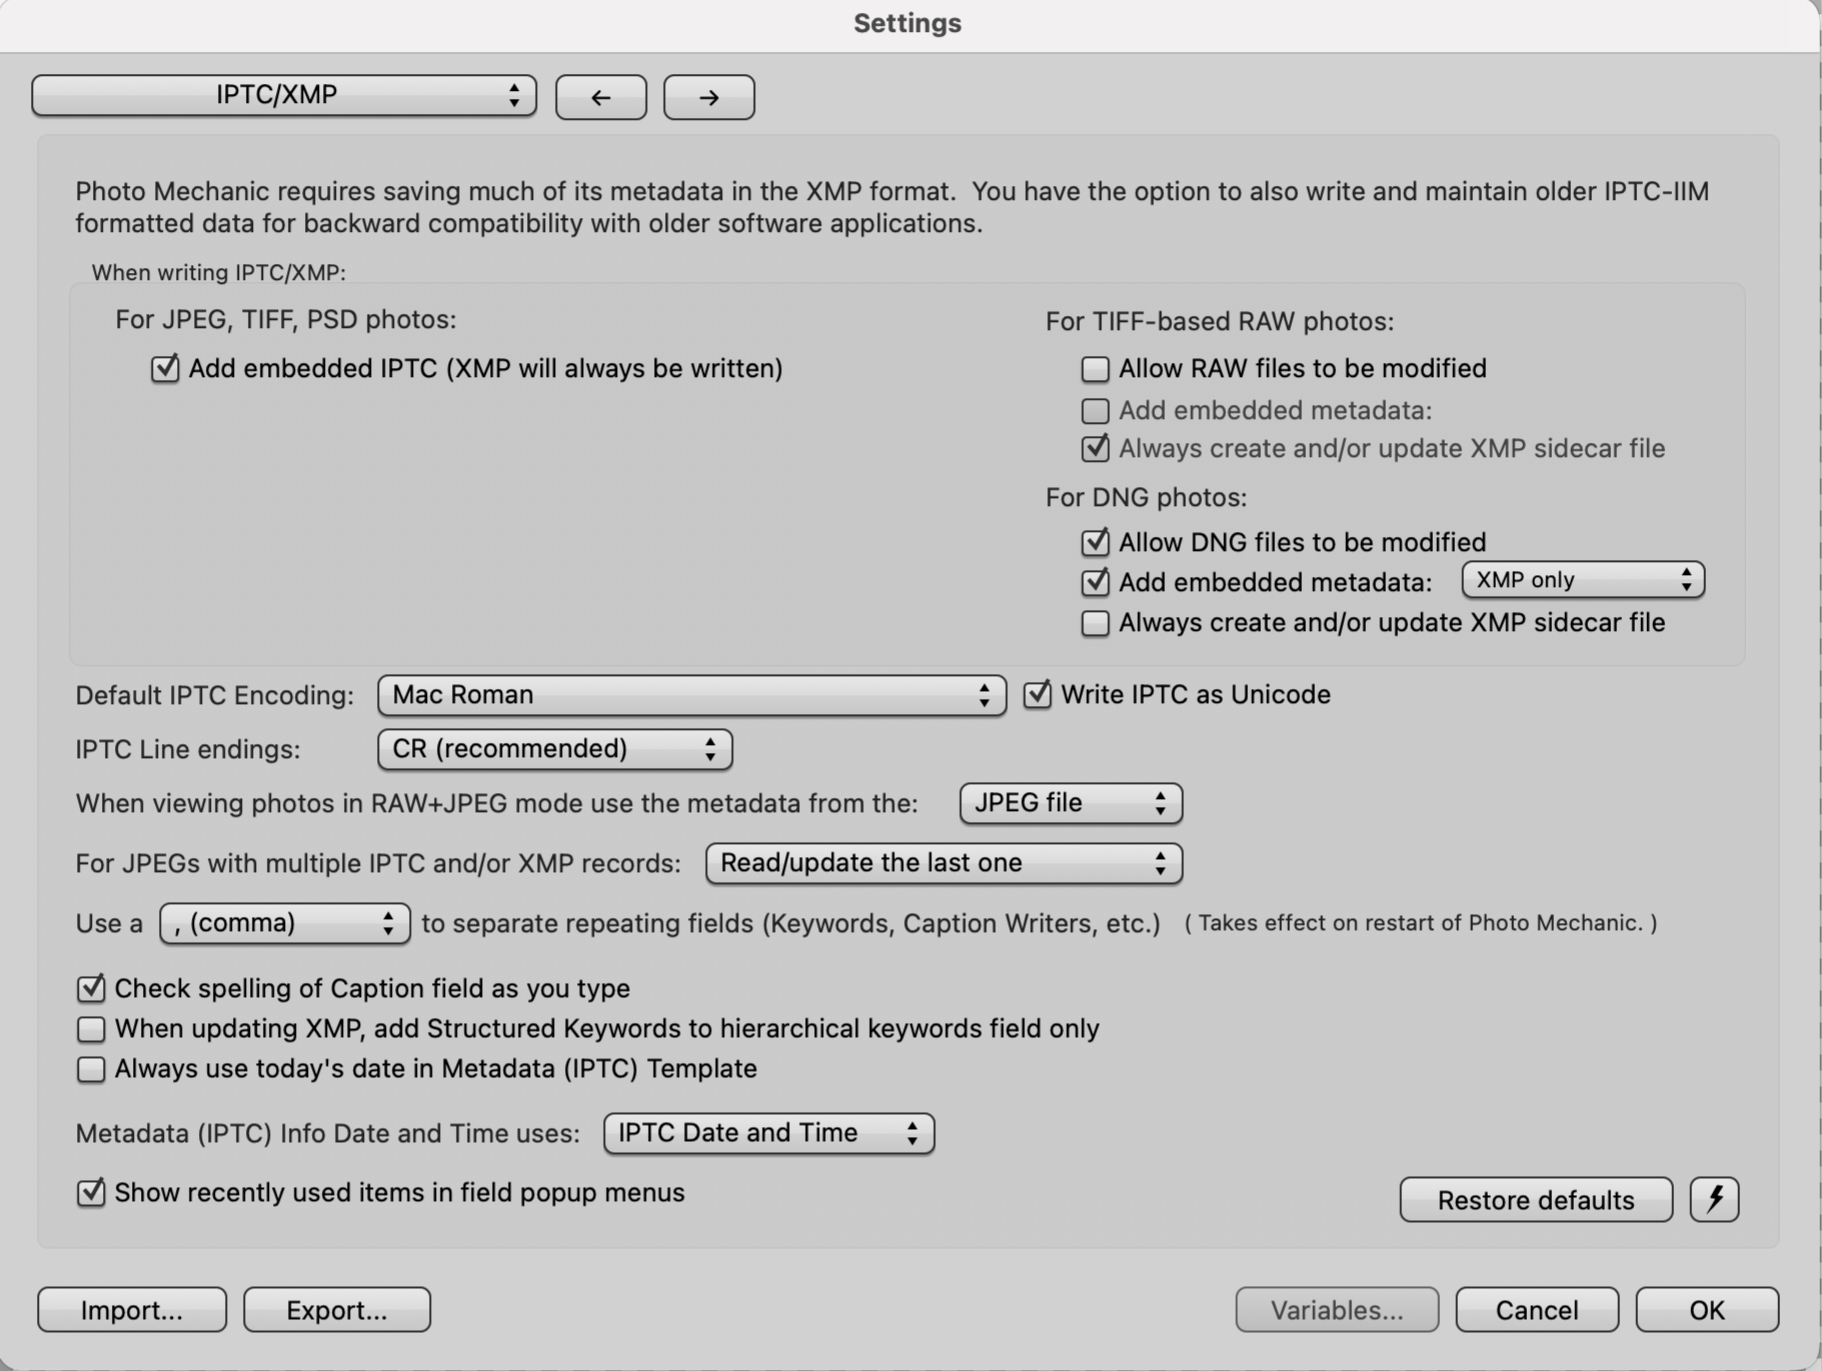
Task: Click the Settings window title
Action: coord(908,23)
